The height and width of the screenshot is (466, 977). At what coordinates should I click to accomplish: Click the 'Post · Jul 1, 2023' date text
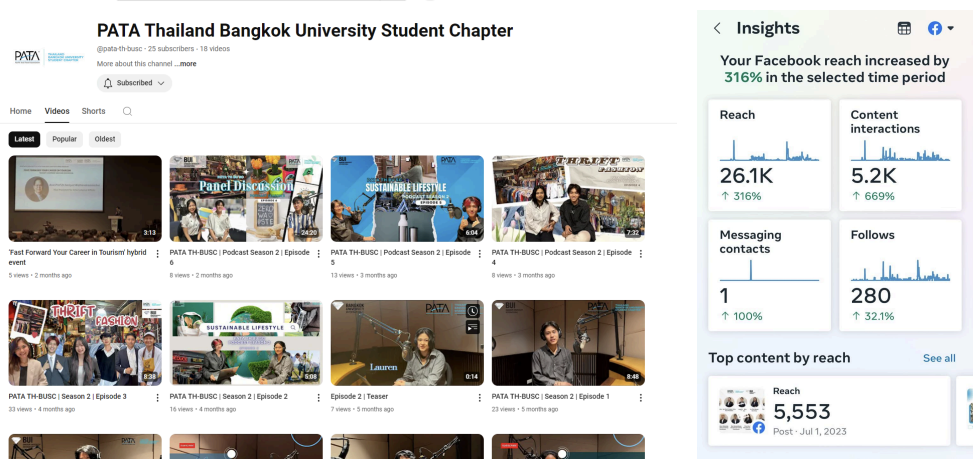coord(809,432)
